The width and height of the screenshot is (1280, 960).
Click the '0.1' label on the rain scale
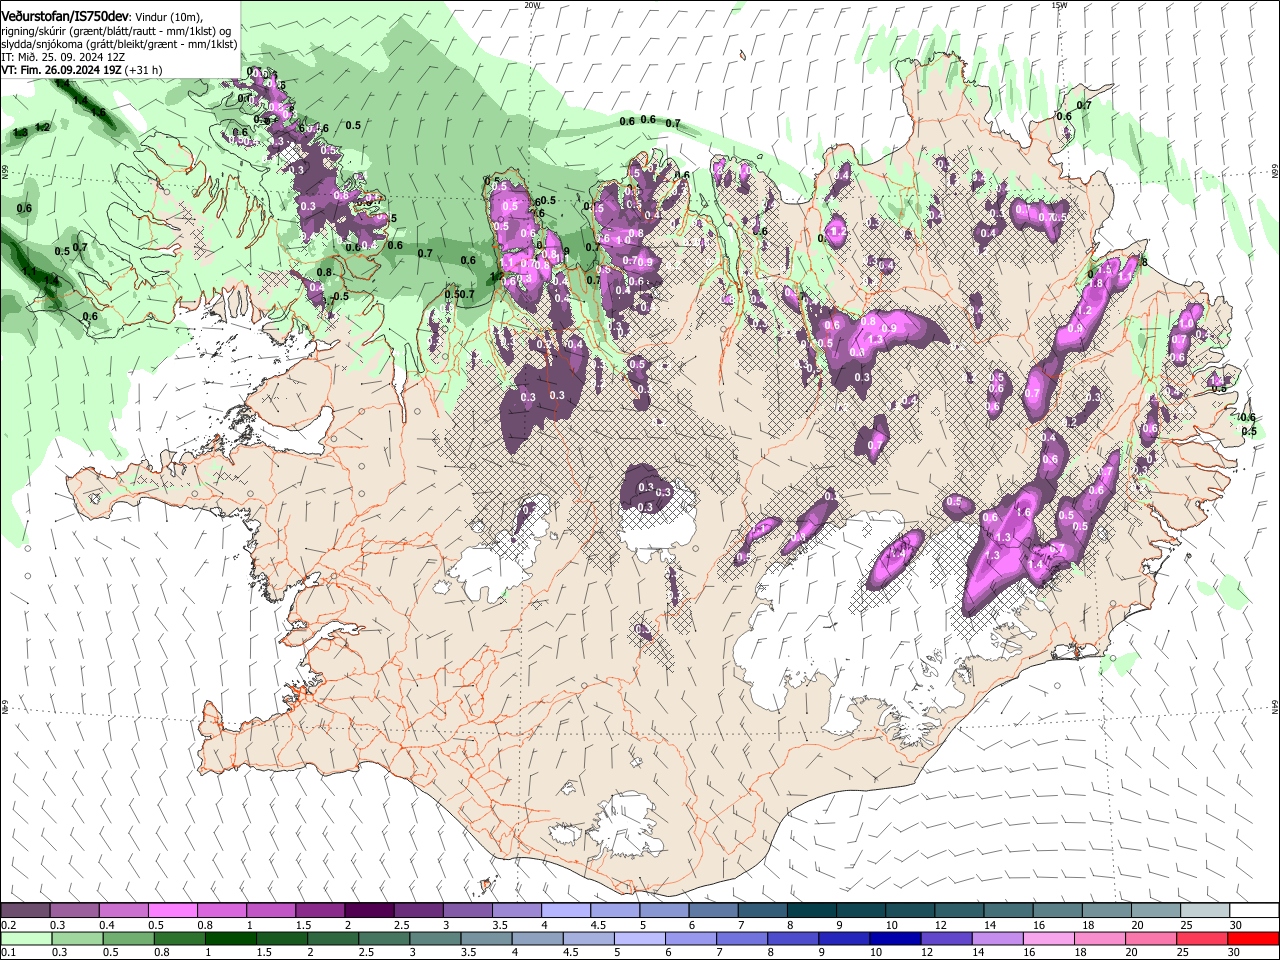tap(9, 952)
